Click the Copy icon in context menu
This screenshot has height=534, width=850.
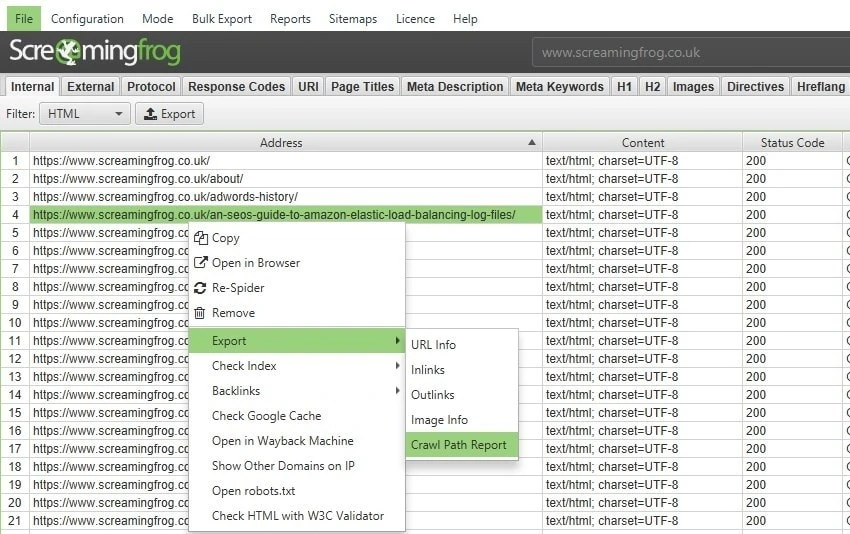click(200, 238)
